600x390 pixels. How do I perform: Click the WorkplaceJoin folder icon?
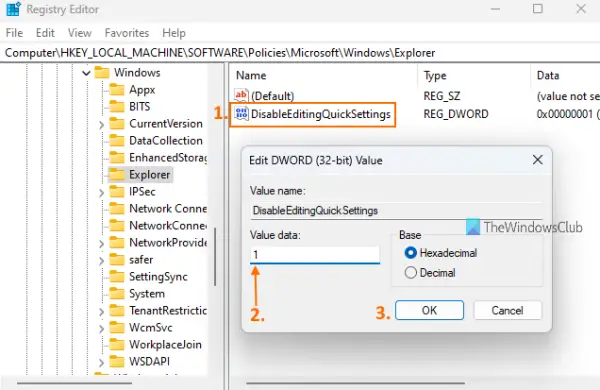click(117, 344)
